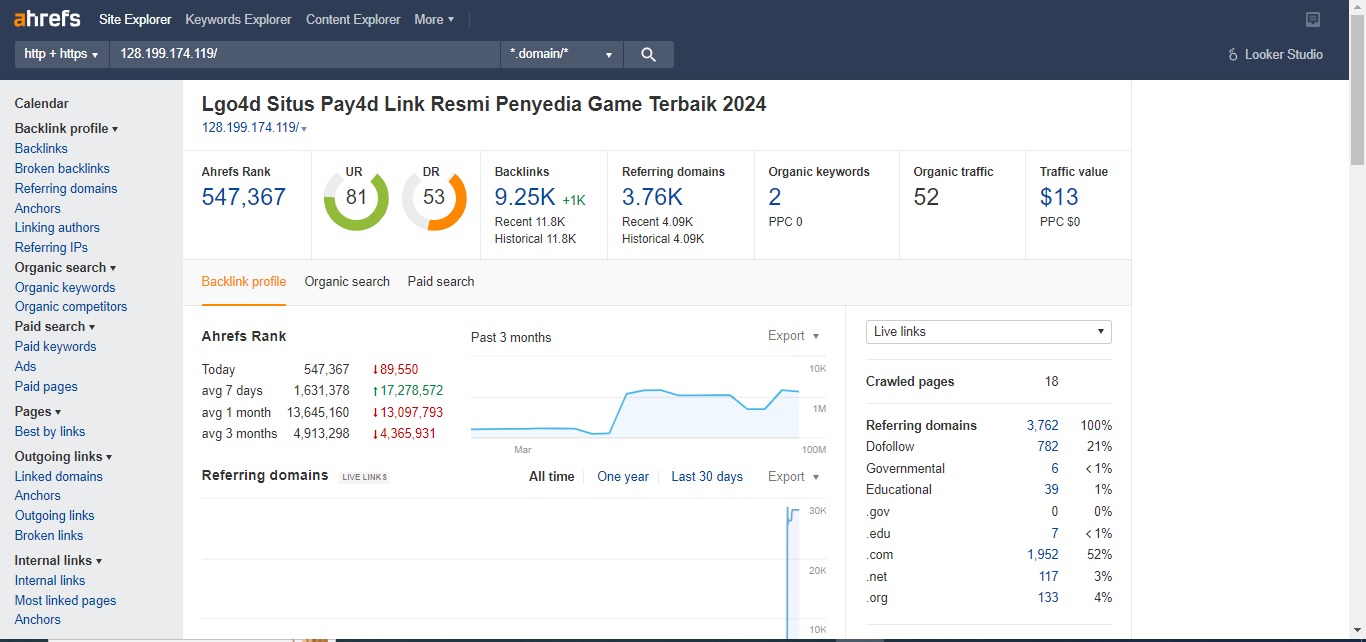Switch to the Organic search tab
Image resolution: width=1366 pixels, height=642 pixels.
(347, 282)
